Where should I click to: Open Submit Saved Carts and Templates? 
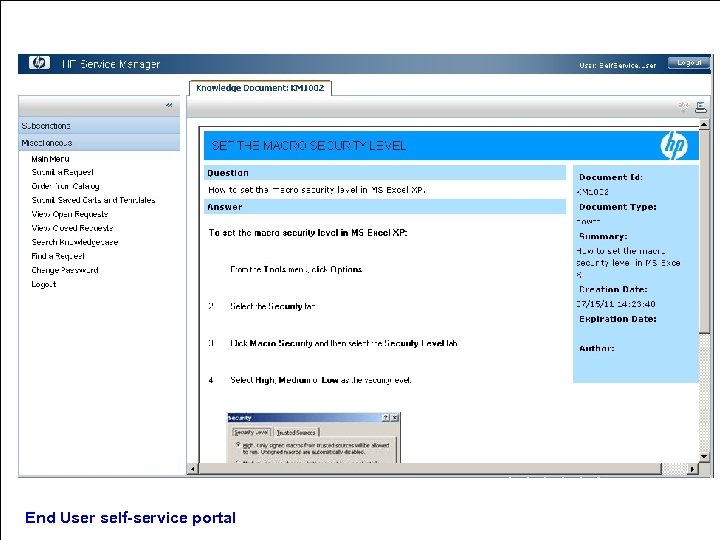[x=93, y=200]
